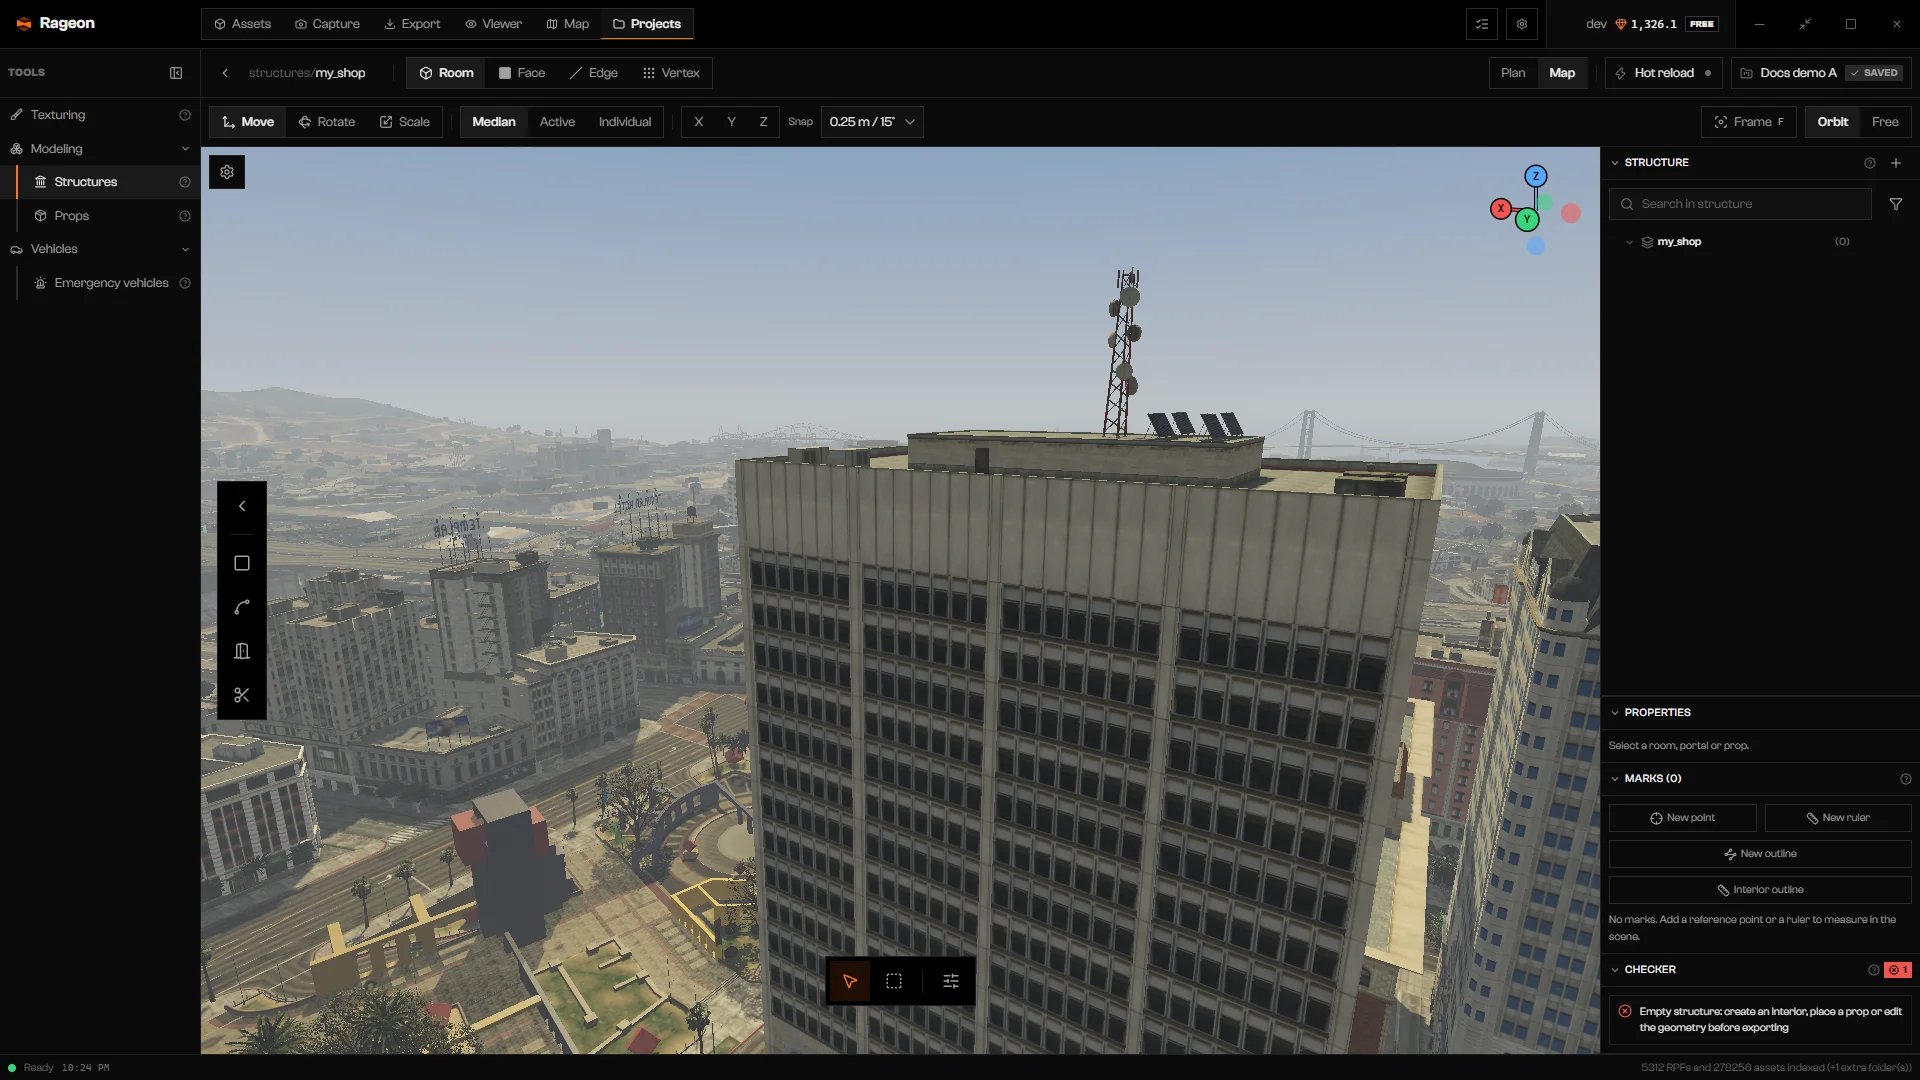
Task: Toggle Hot reload
Action: [x=1664, y=73]
